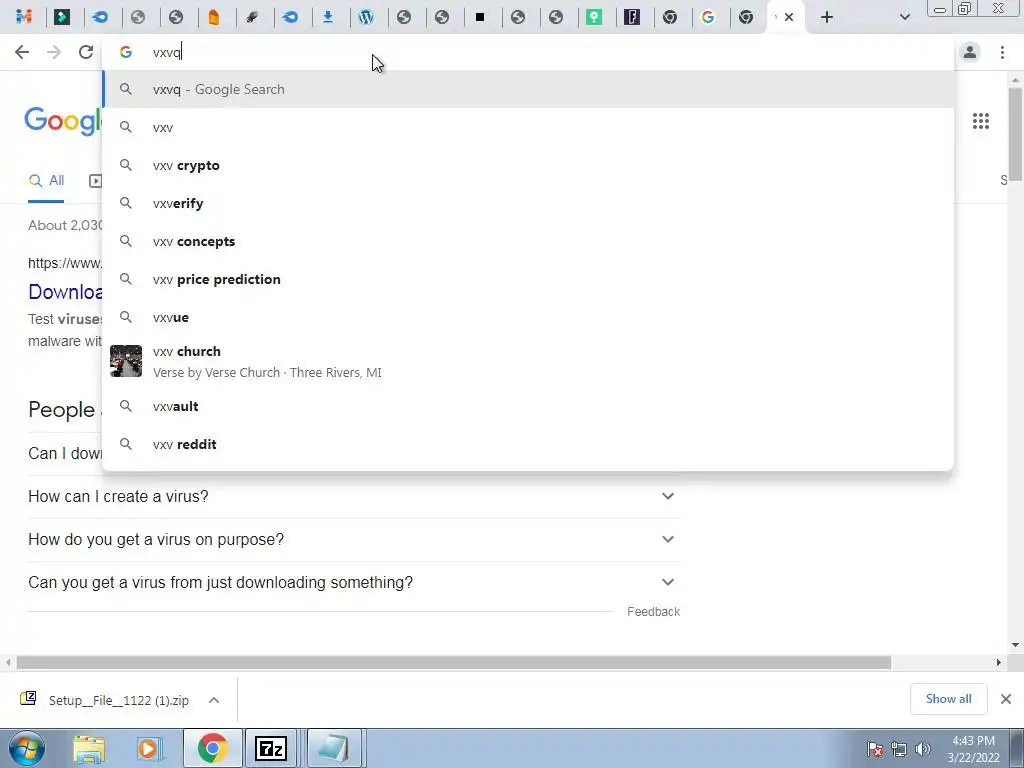Click the scroll down arrow of vertical scrollbar
This screenshot has width=1024, height=768.
coord(1015,645)
